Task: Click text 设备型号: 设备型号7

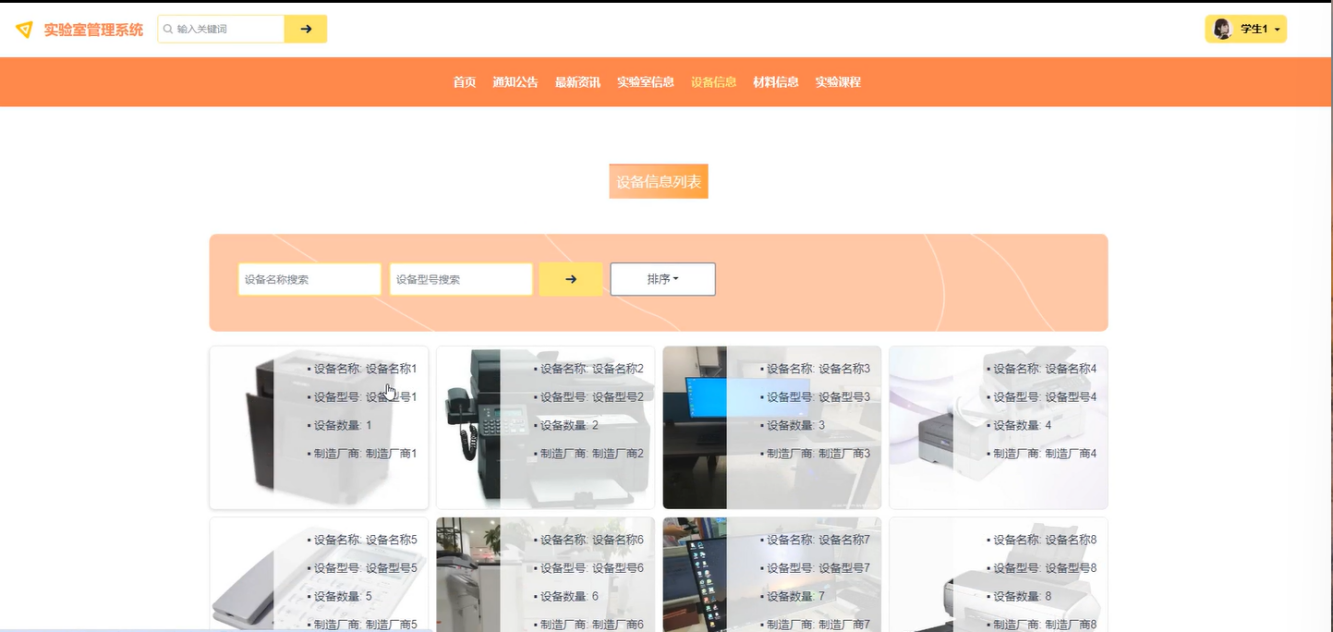Action: (819, 568)
